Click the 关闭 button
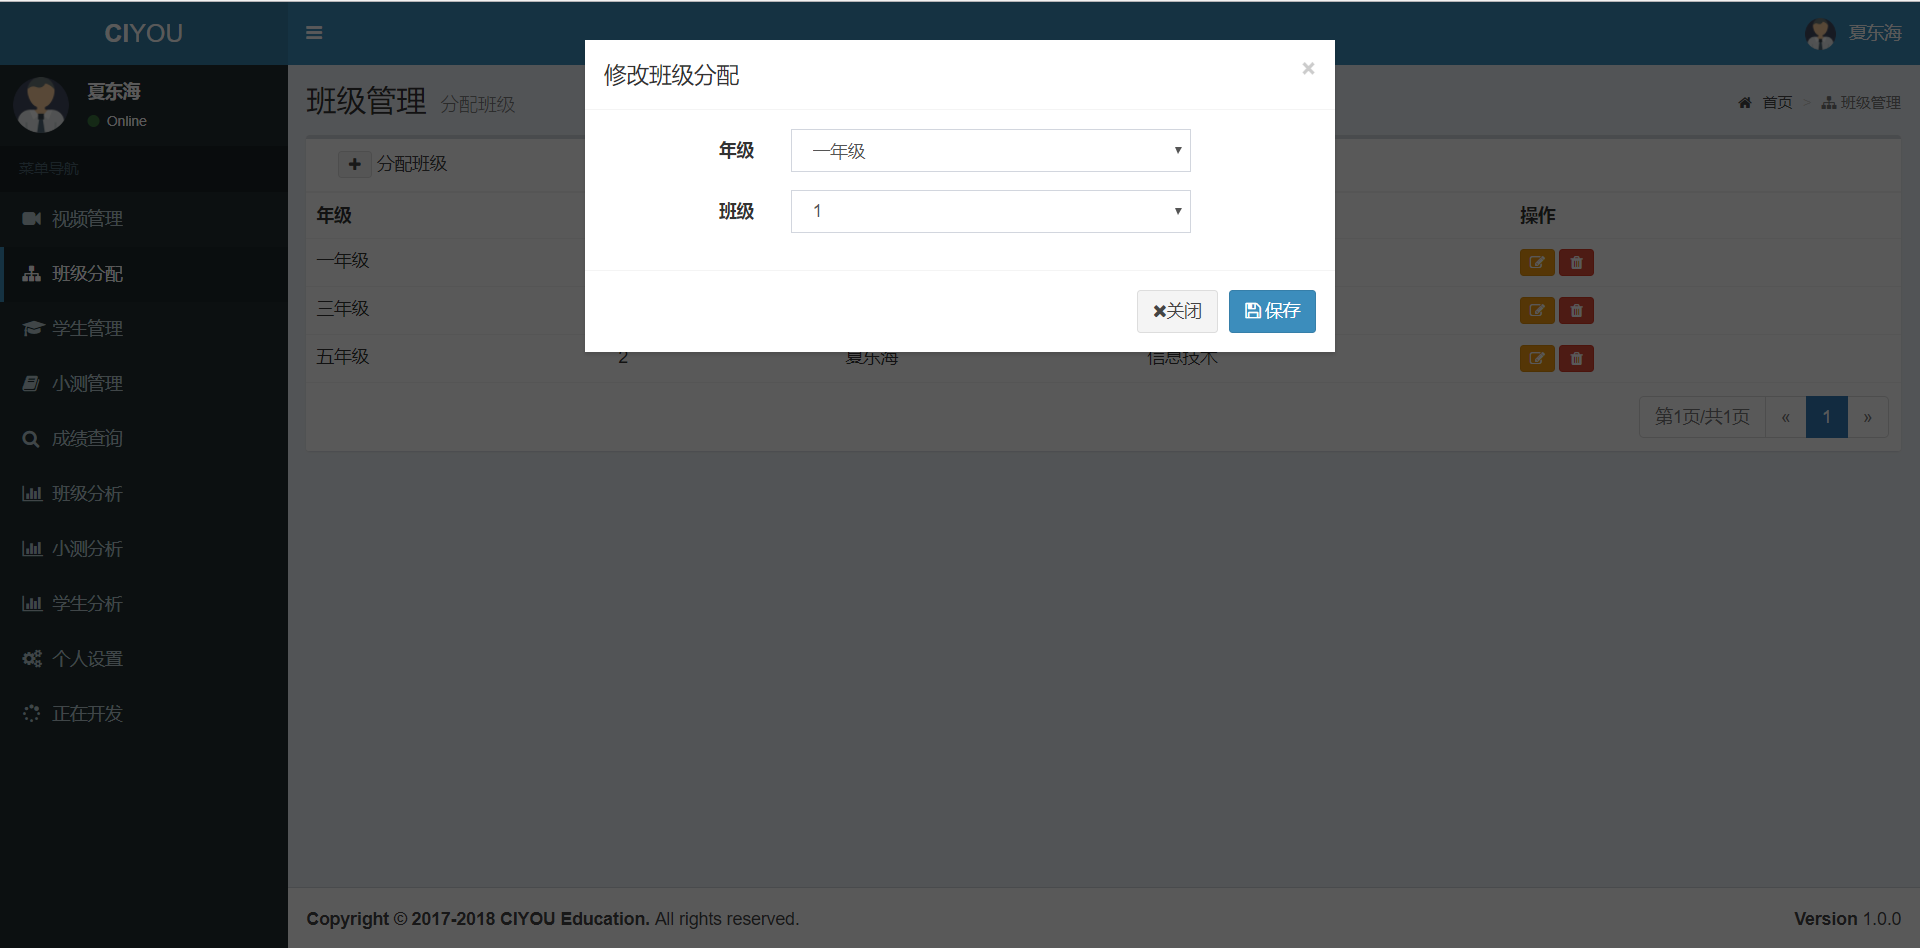This screenshot has height=948, width=1920. coord(1177,312)
